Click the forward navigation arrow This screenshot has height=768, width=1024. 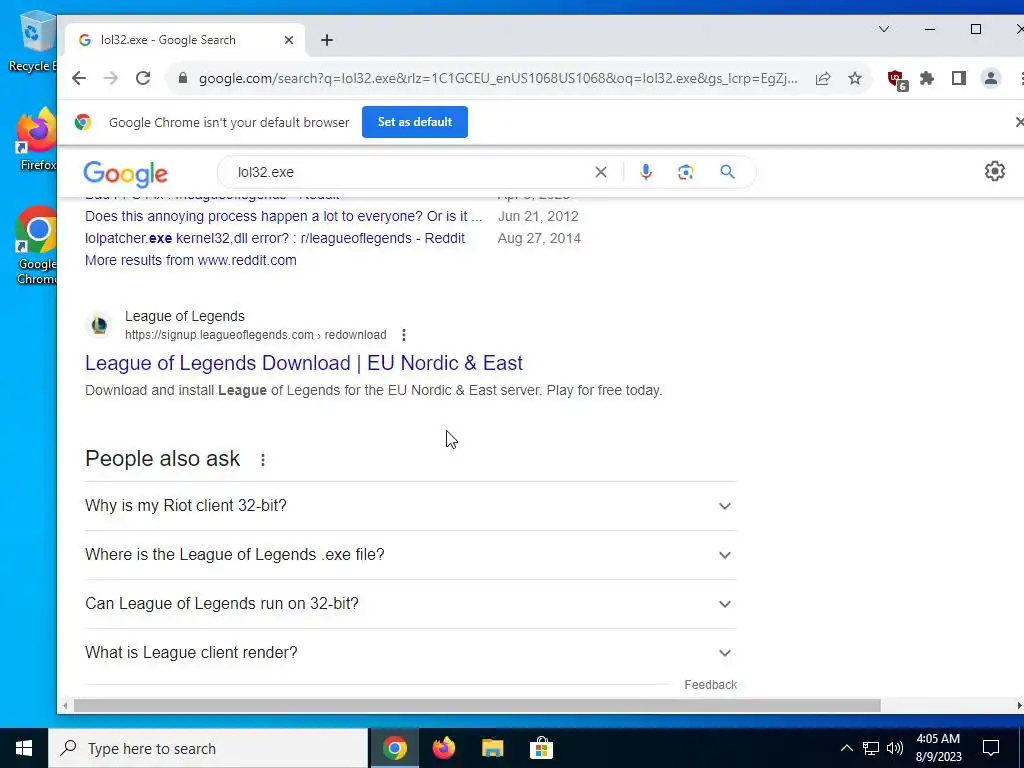click(x=111, y=78)
